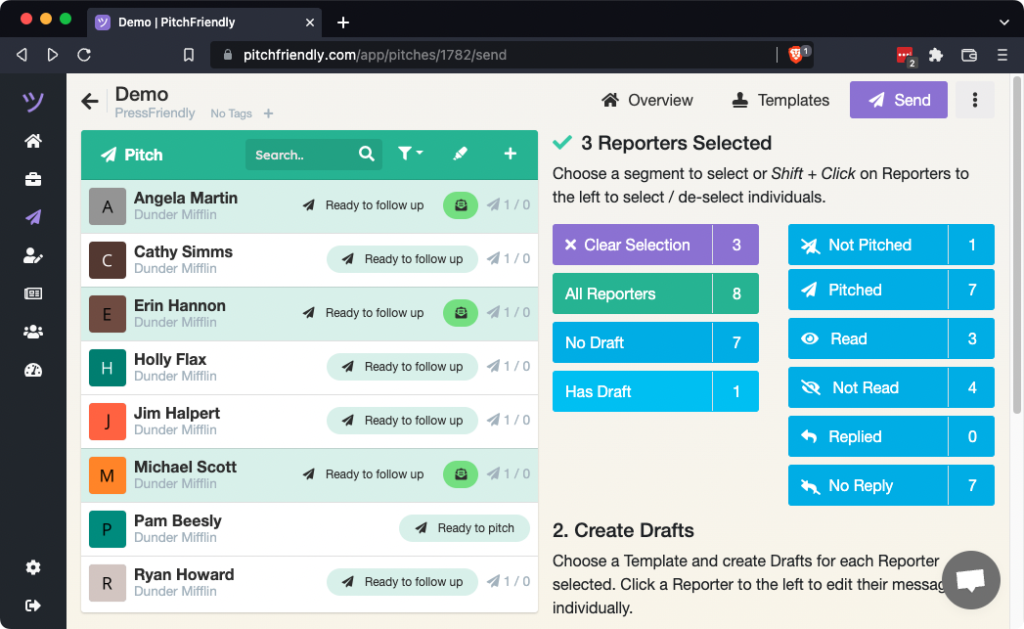
Task: Open the dashboard gauge sidebar icon
Action: coord(33,370)
